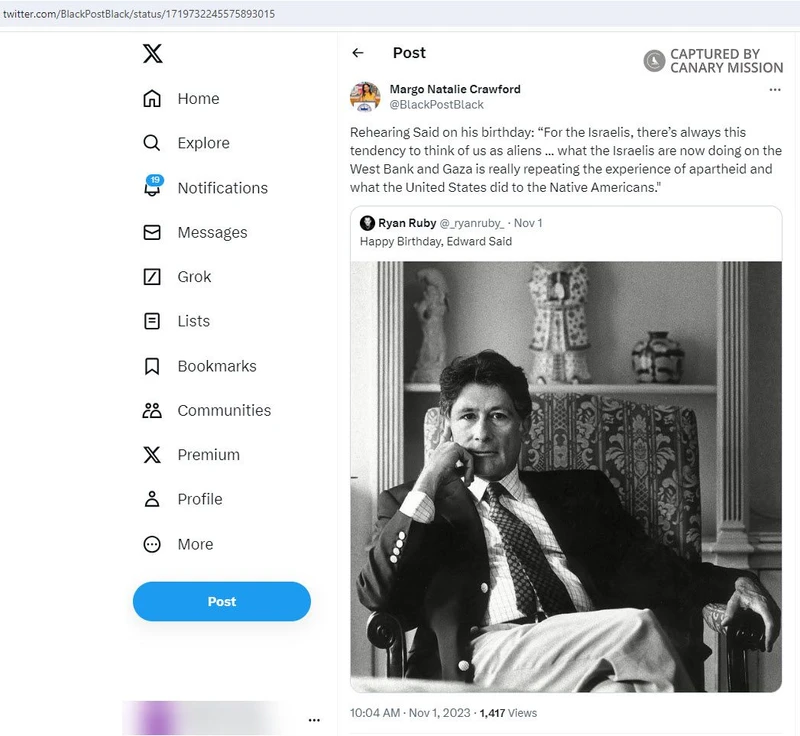Click the Lists icon in sidebar
The width and height of the screenshot is (800, 736).
click(152, 321)
